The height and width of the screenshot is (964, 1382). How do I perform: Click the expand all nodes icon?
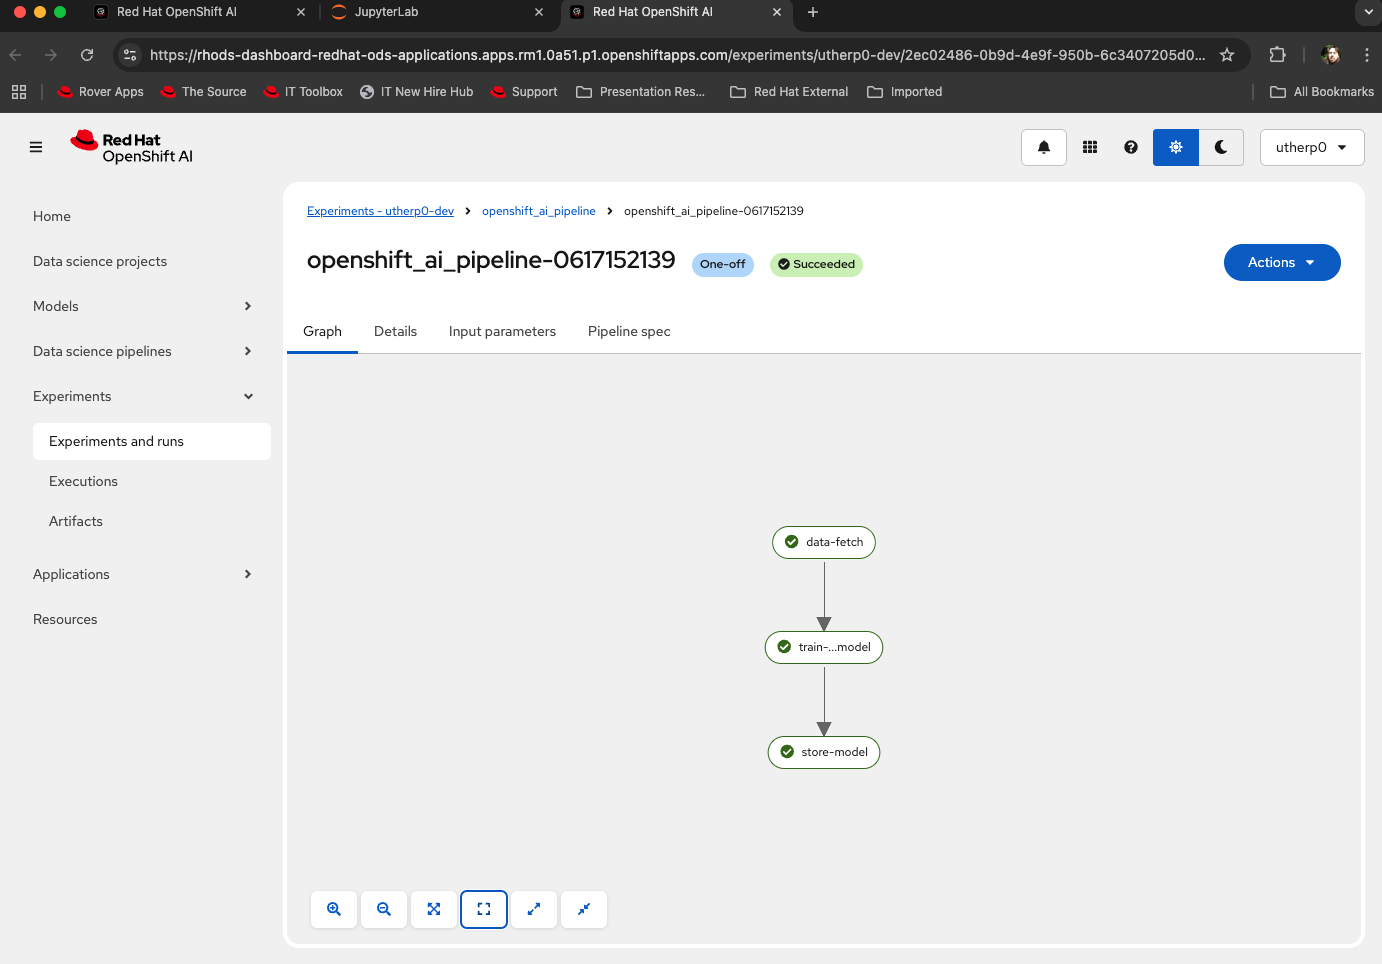click(x=534, y=909)
